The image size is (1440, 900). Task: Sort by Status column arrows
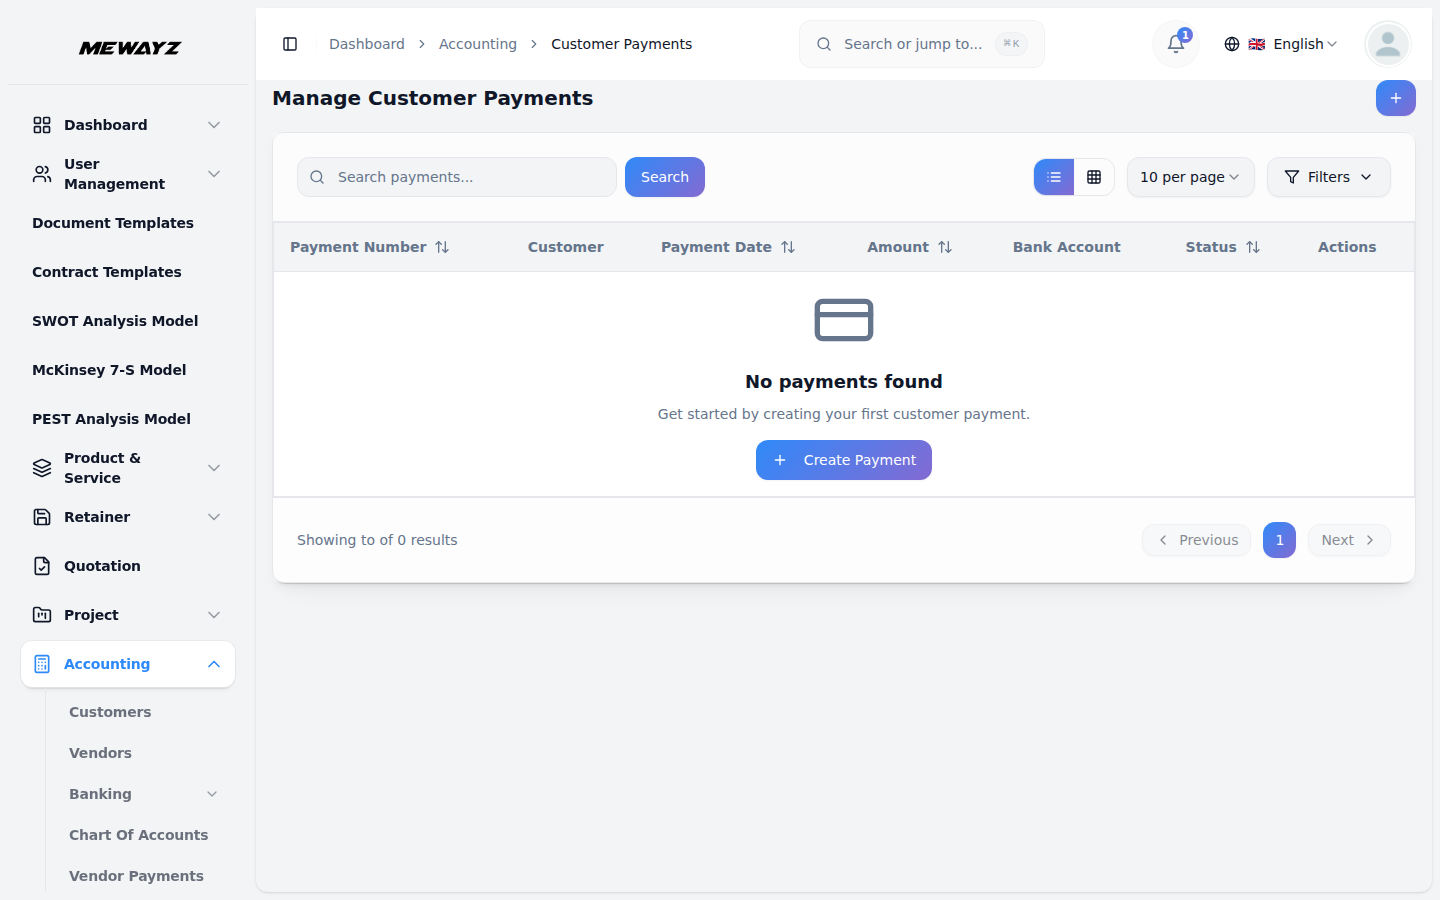point(1253,247)
